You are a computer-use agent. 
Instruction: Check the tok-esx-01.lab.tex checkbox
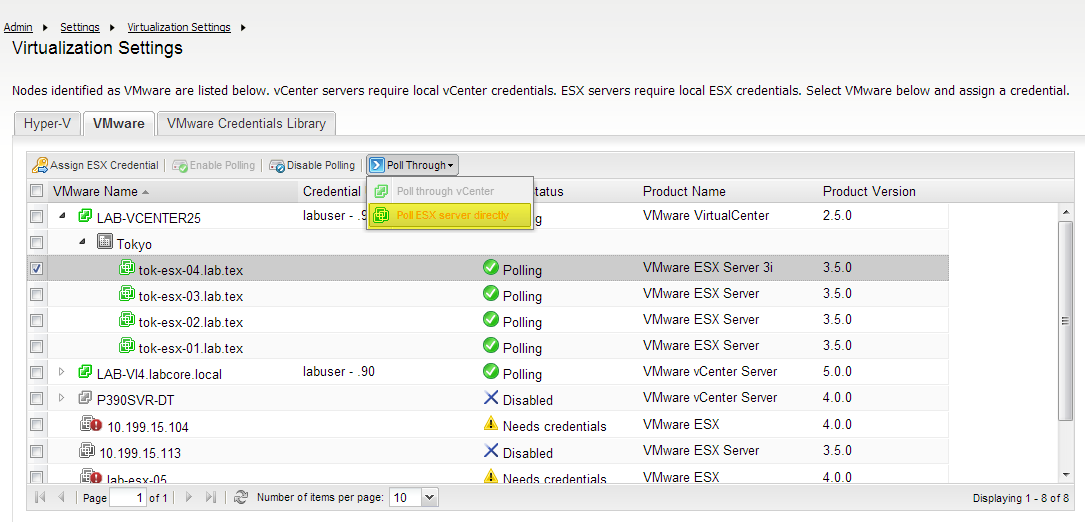(x=37, y=346)
